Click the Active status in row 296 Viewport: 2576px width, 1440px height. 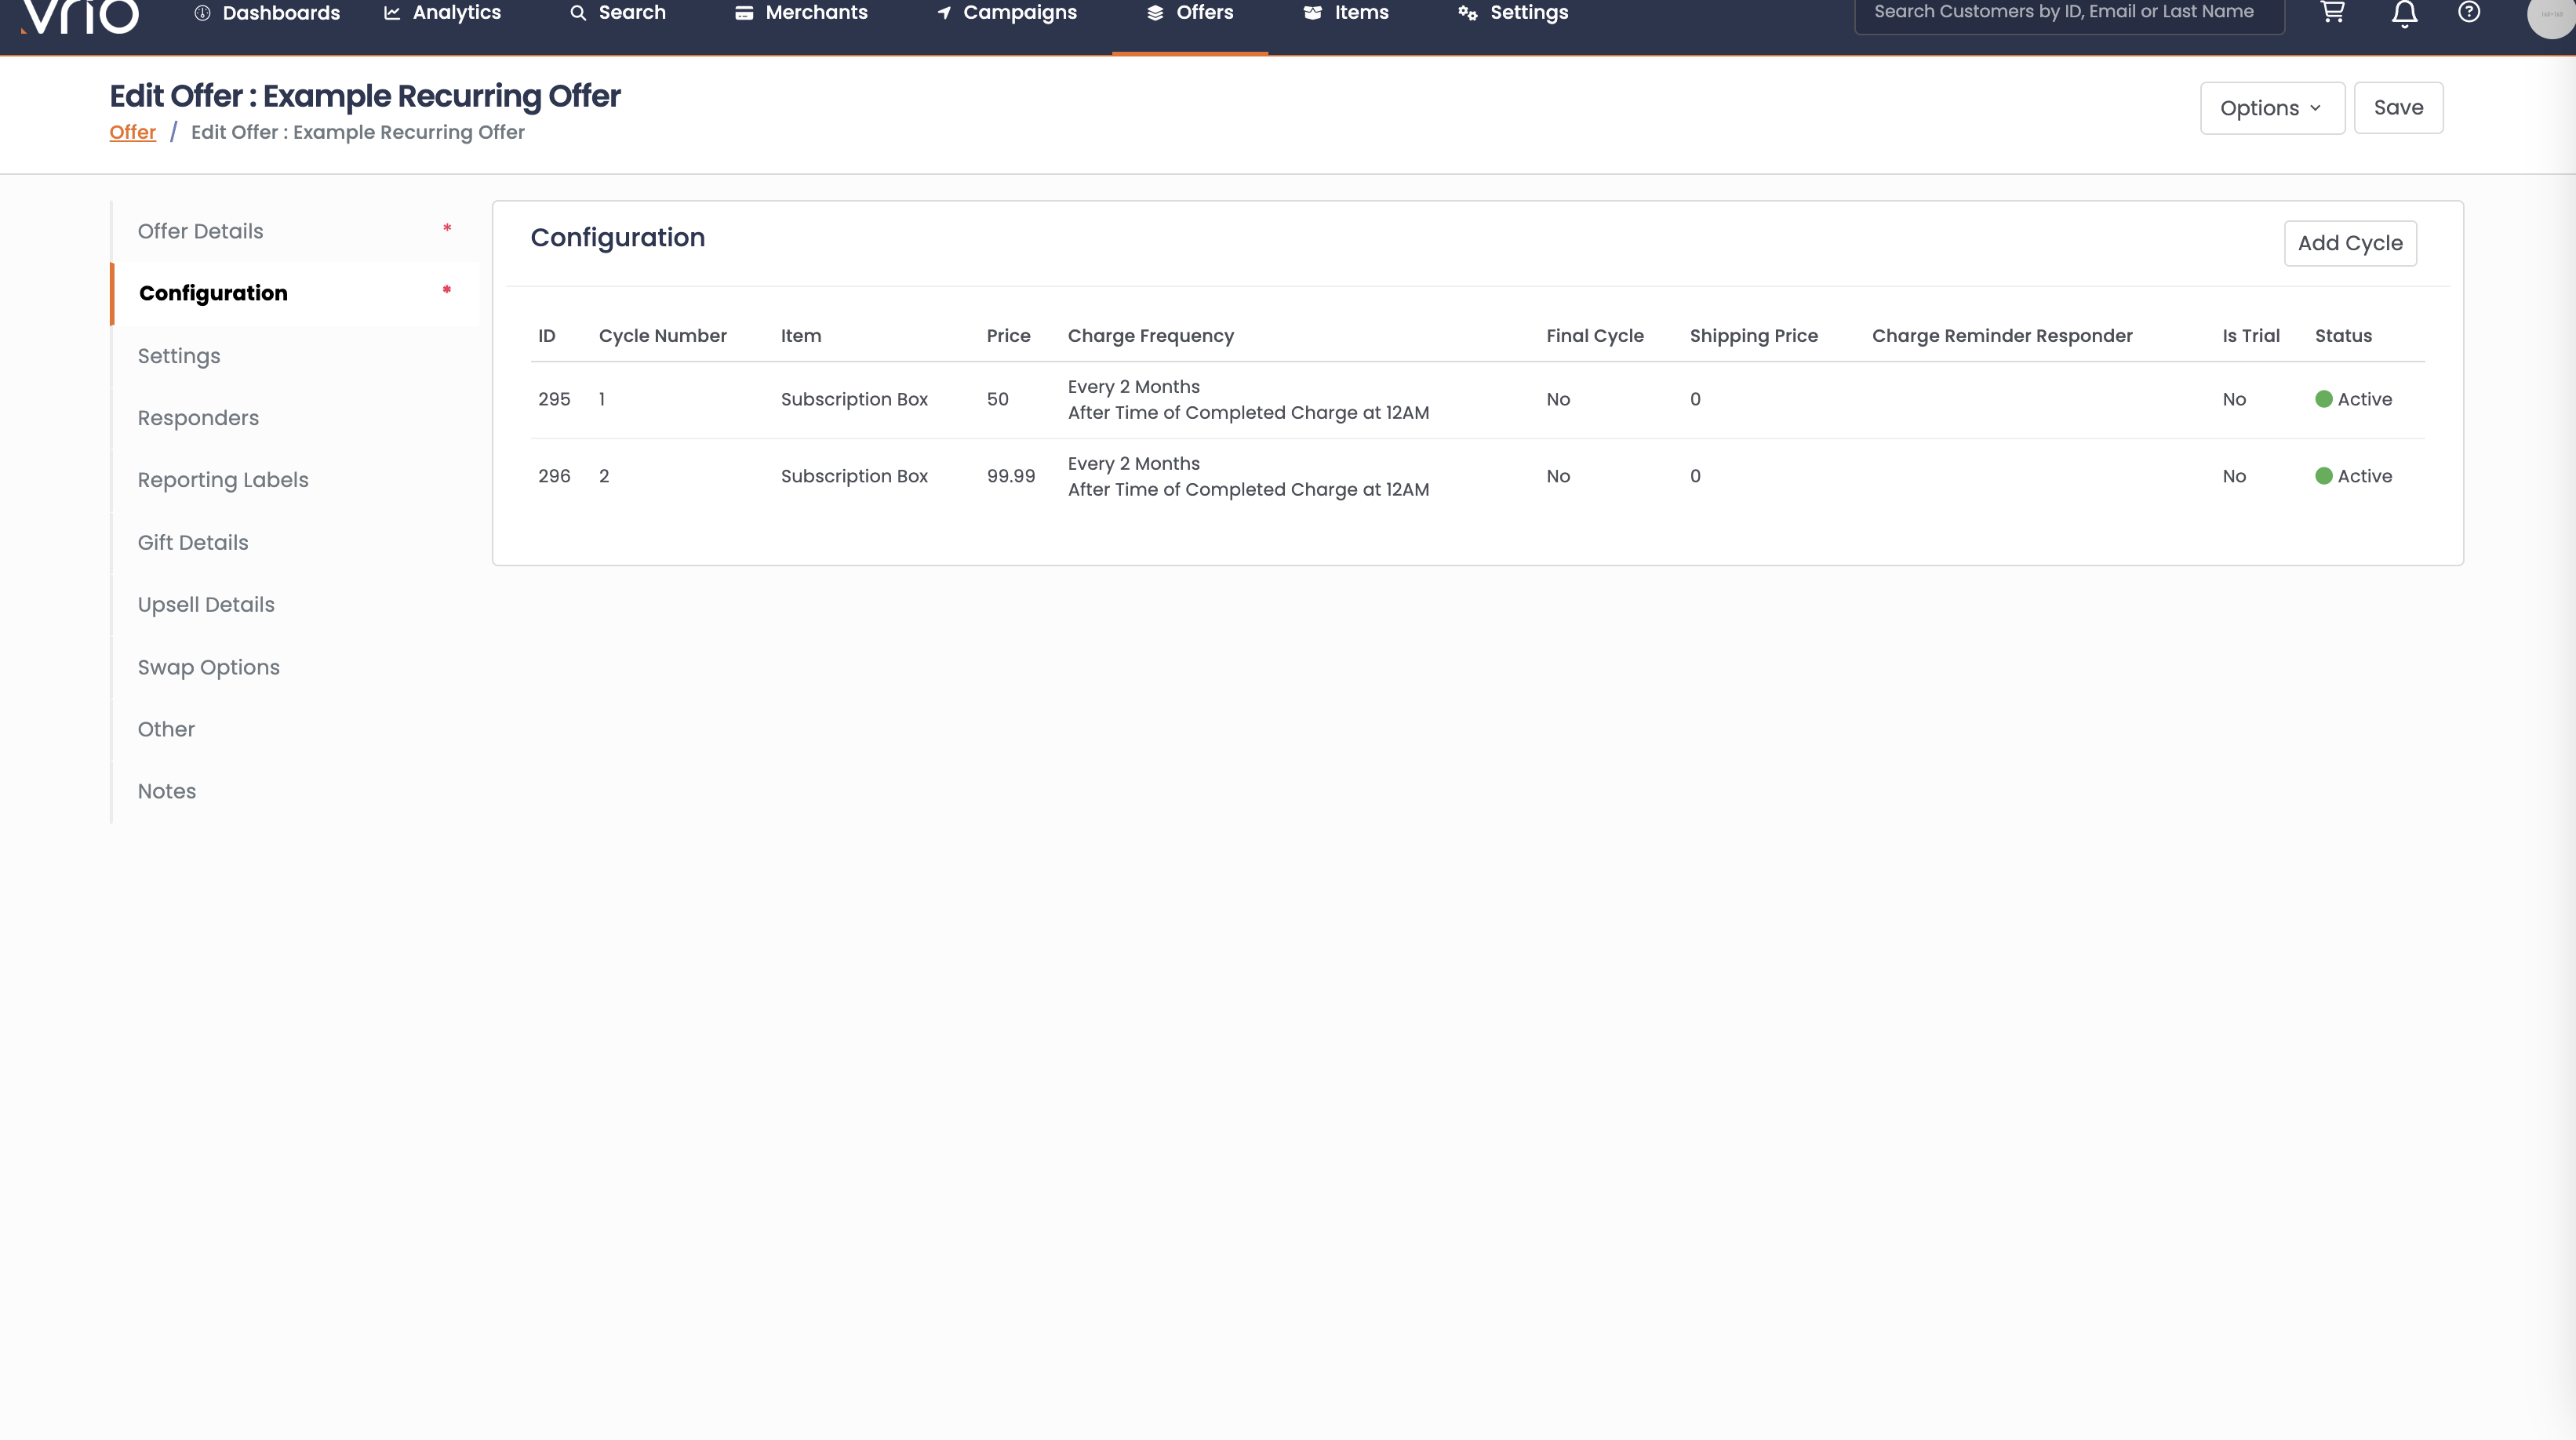coord(2354,476)
